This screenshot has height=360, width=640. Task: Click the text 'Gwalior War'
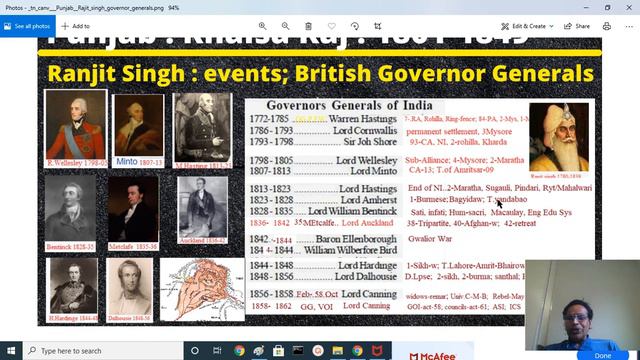point(430,239)
